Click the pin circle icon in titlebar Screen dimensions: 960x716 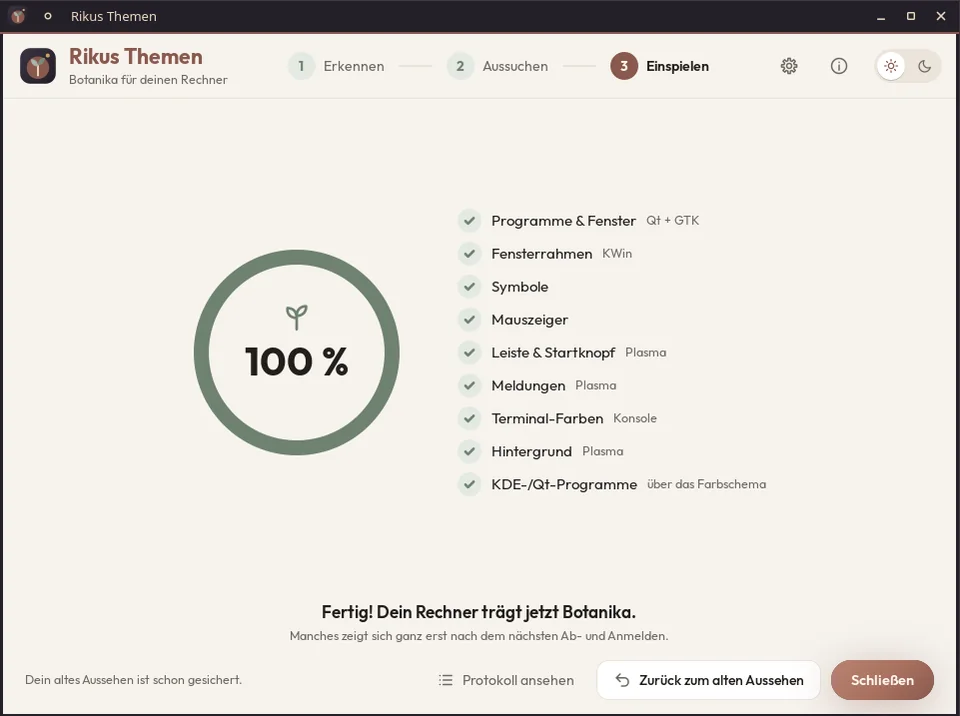tap(48, 16)
